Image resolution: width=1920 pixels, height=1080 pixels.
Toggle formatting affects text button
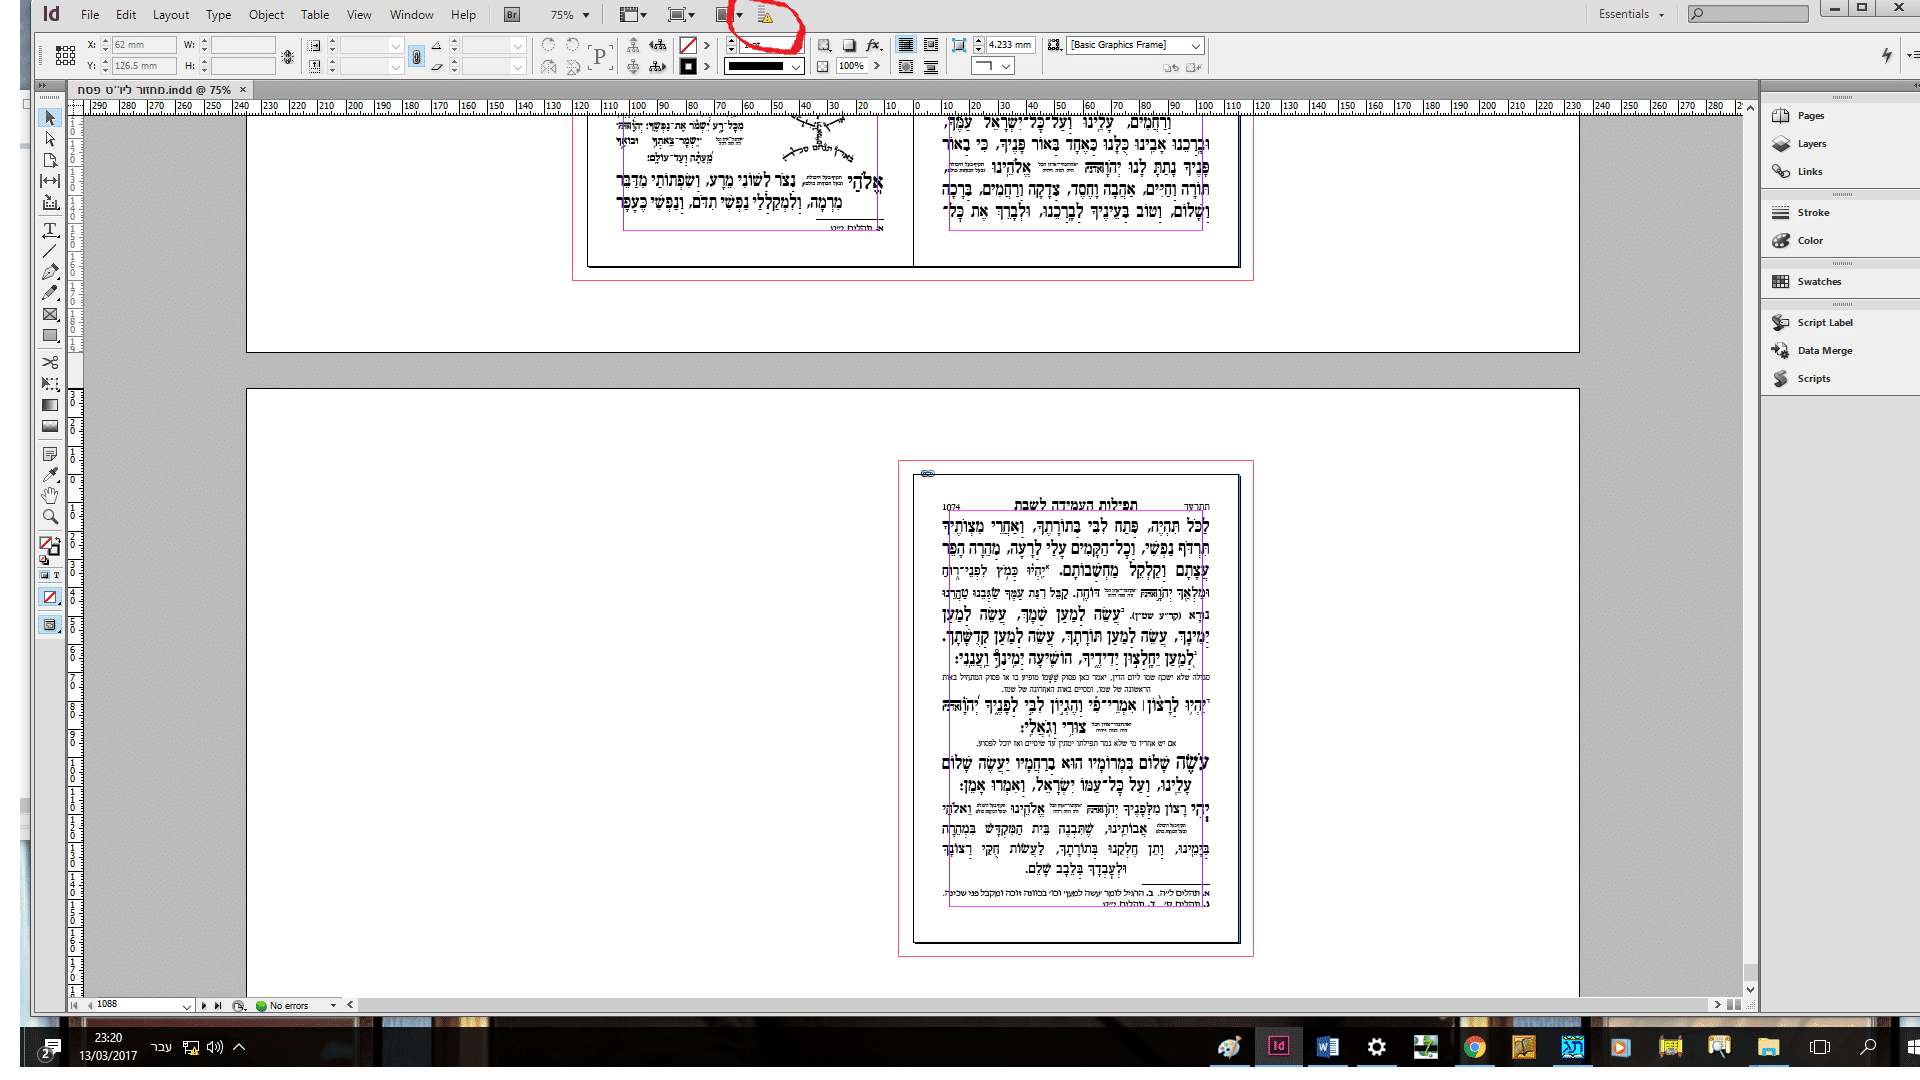(x=56, y=575)
